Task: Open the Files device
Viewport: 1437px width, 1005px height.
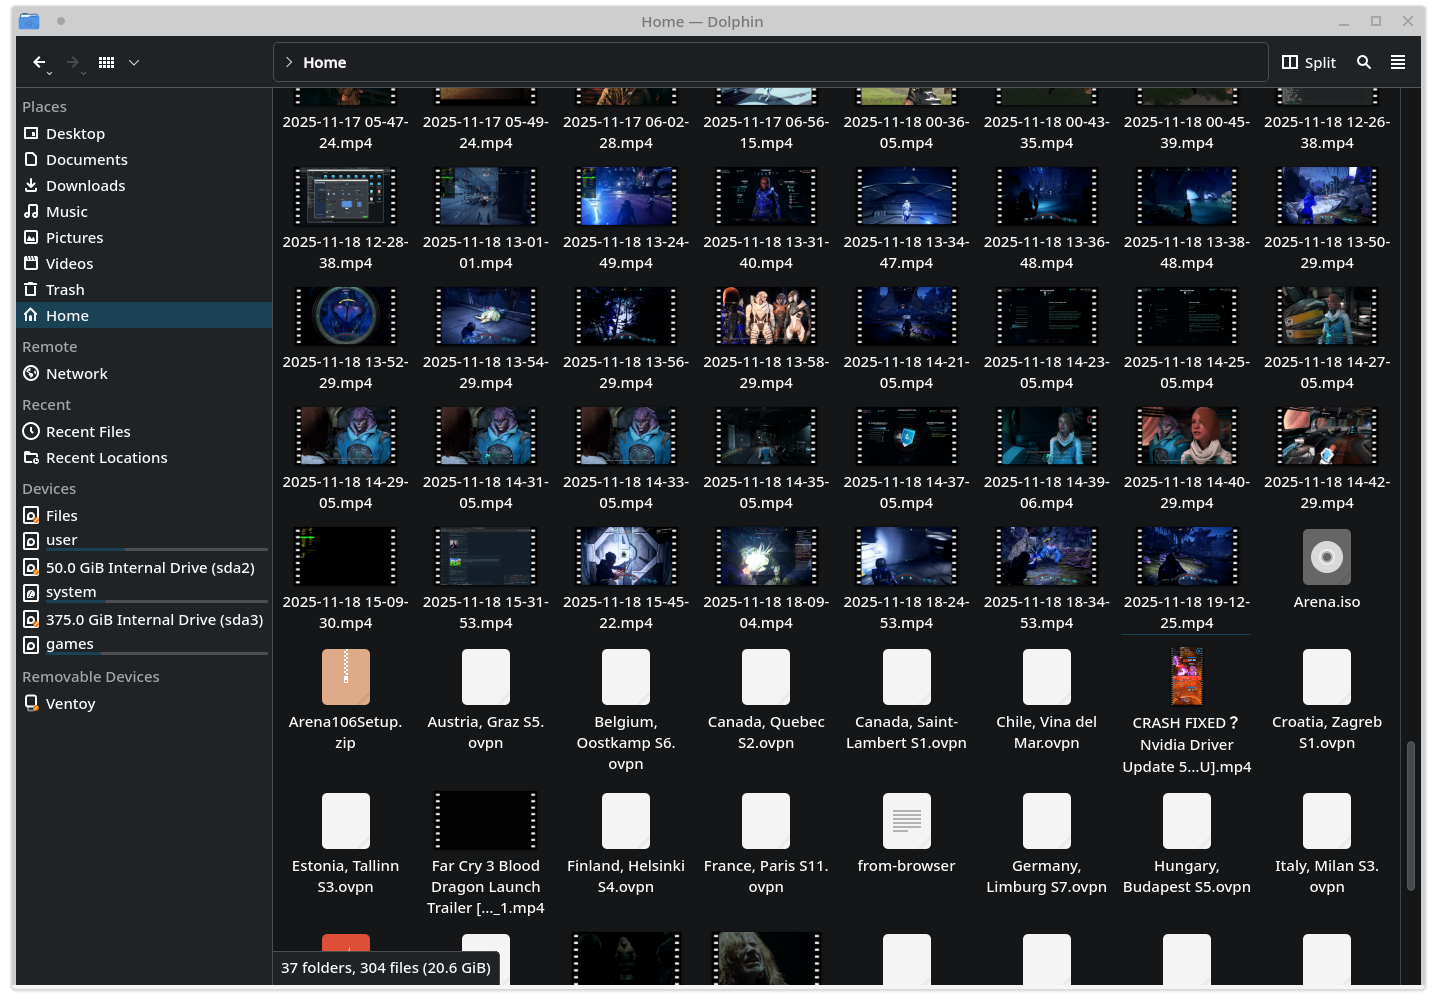Action: click(144, 515)
